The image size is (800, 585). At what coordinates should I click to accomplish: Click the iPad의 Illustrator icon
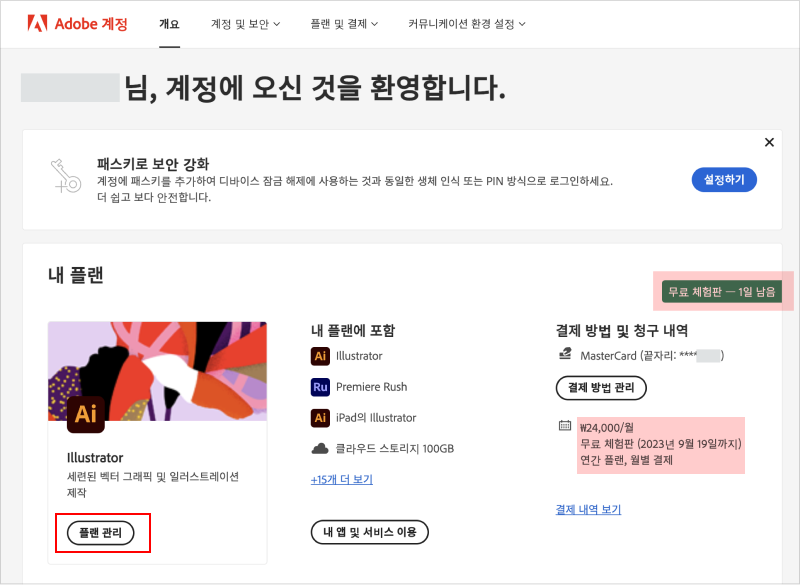[320, 418]
